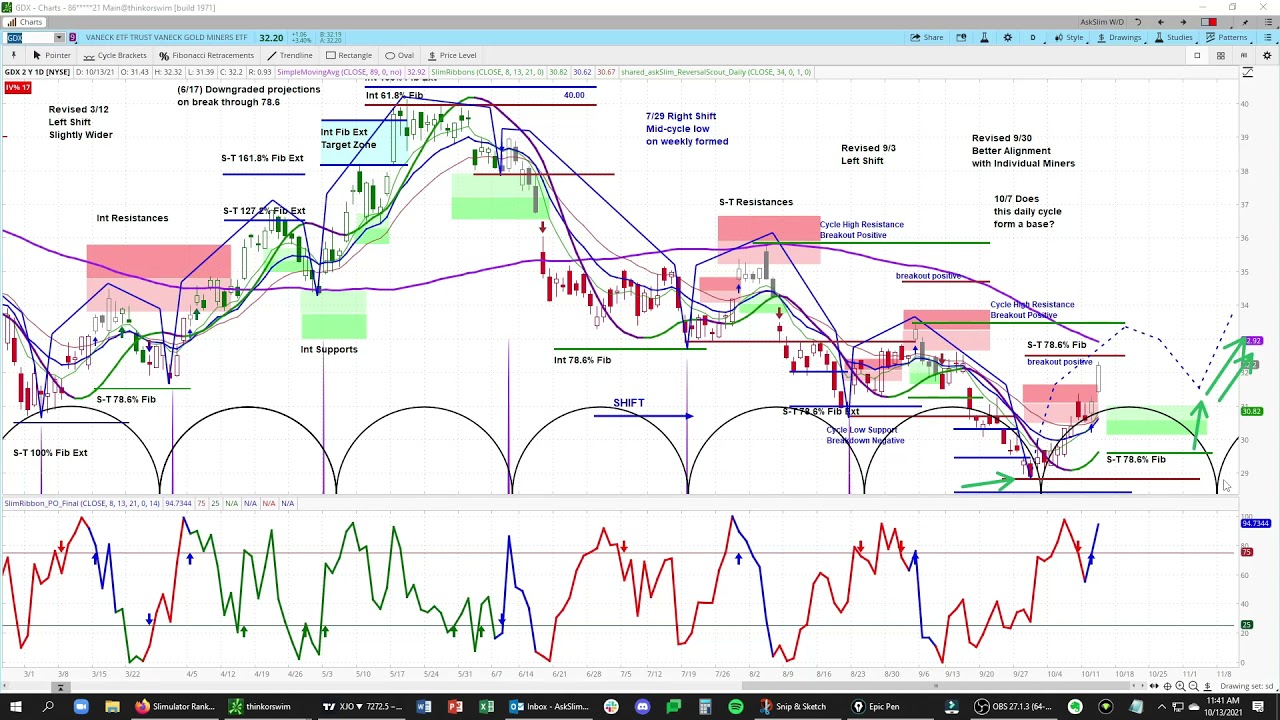
Task: Click the 94.7344 oscillator value label
Action: point(1255,524)
